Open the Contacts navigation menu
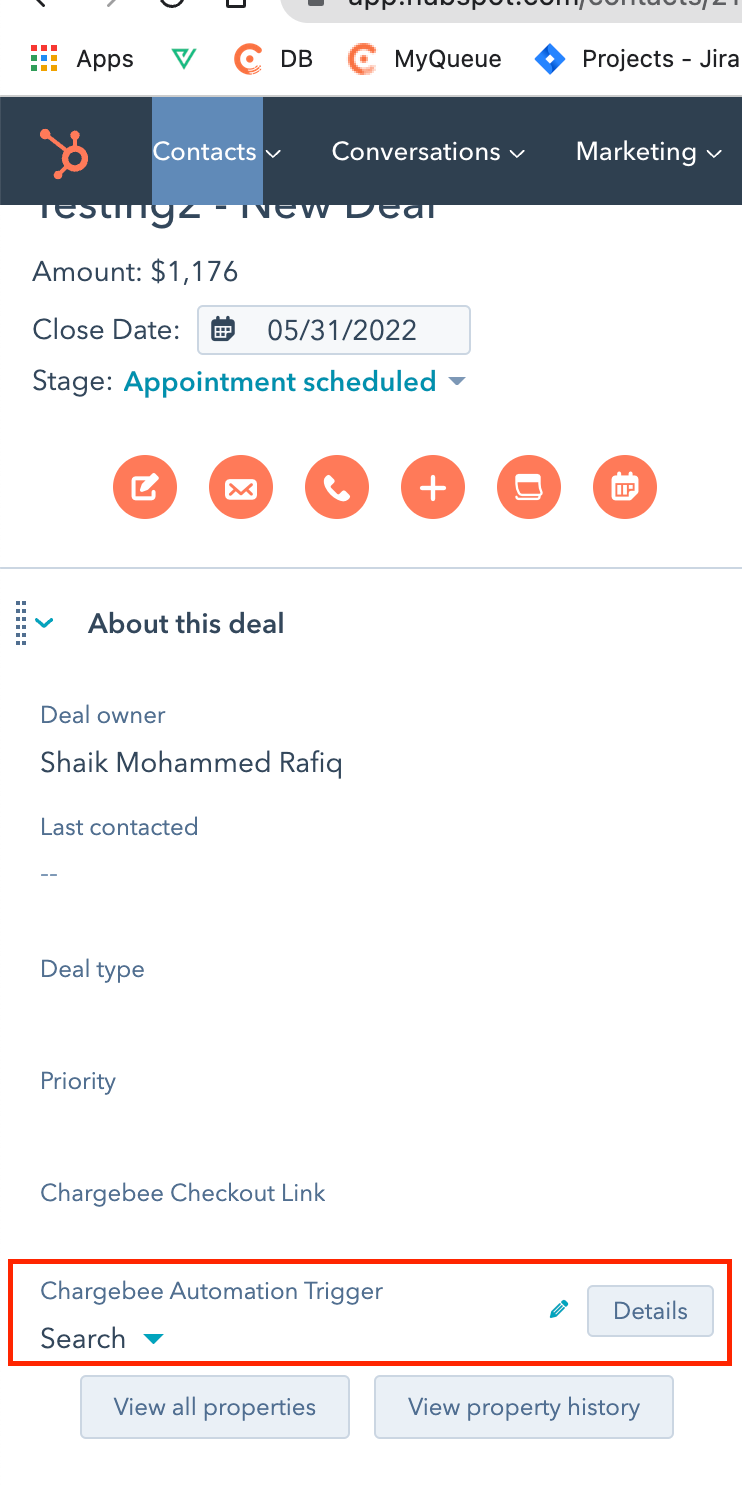Image resolution: width=742 pixels, height=1485 pixels. (216, 152)
